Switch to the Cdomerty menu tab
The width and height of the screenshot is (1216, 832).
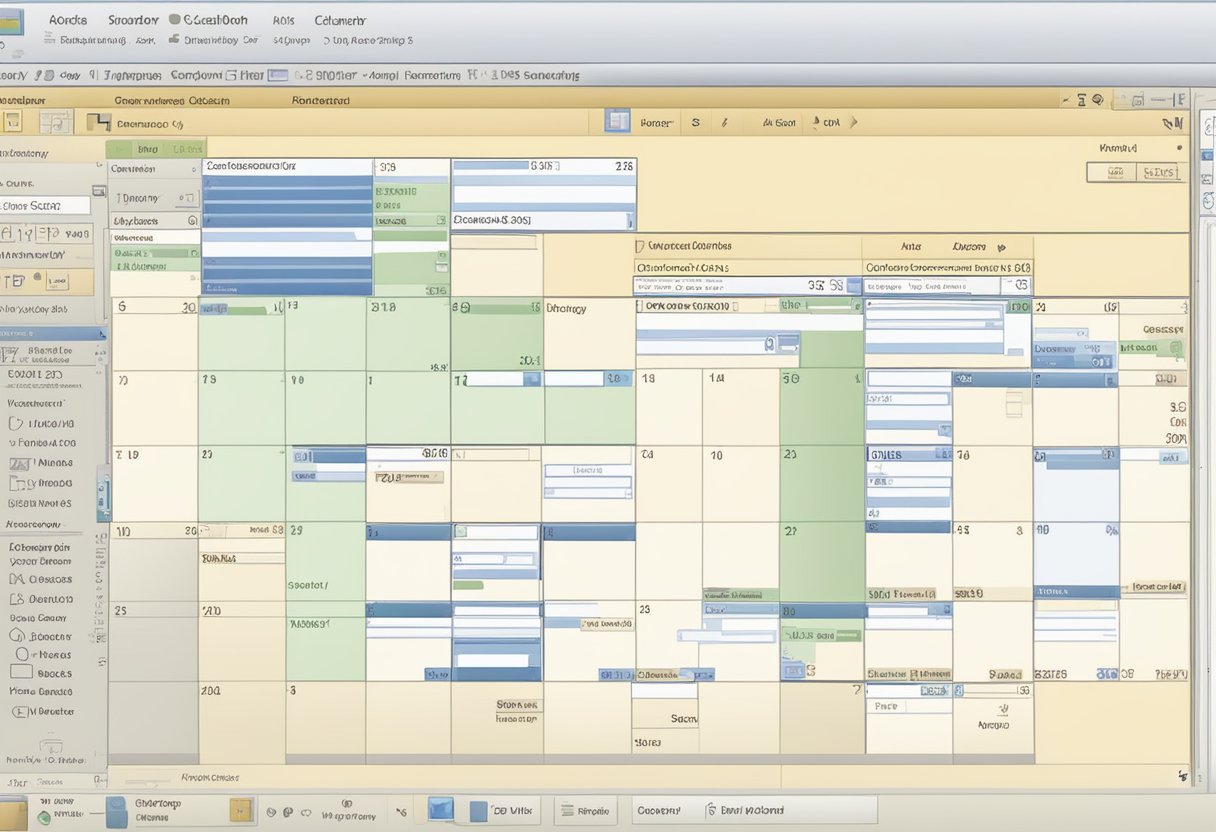(340, 20)
